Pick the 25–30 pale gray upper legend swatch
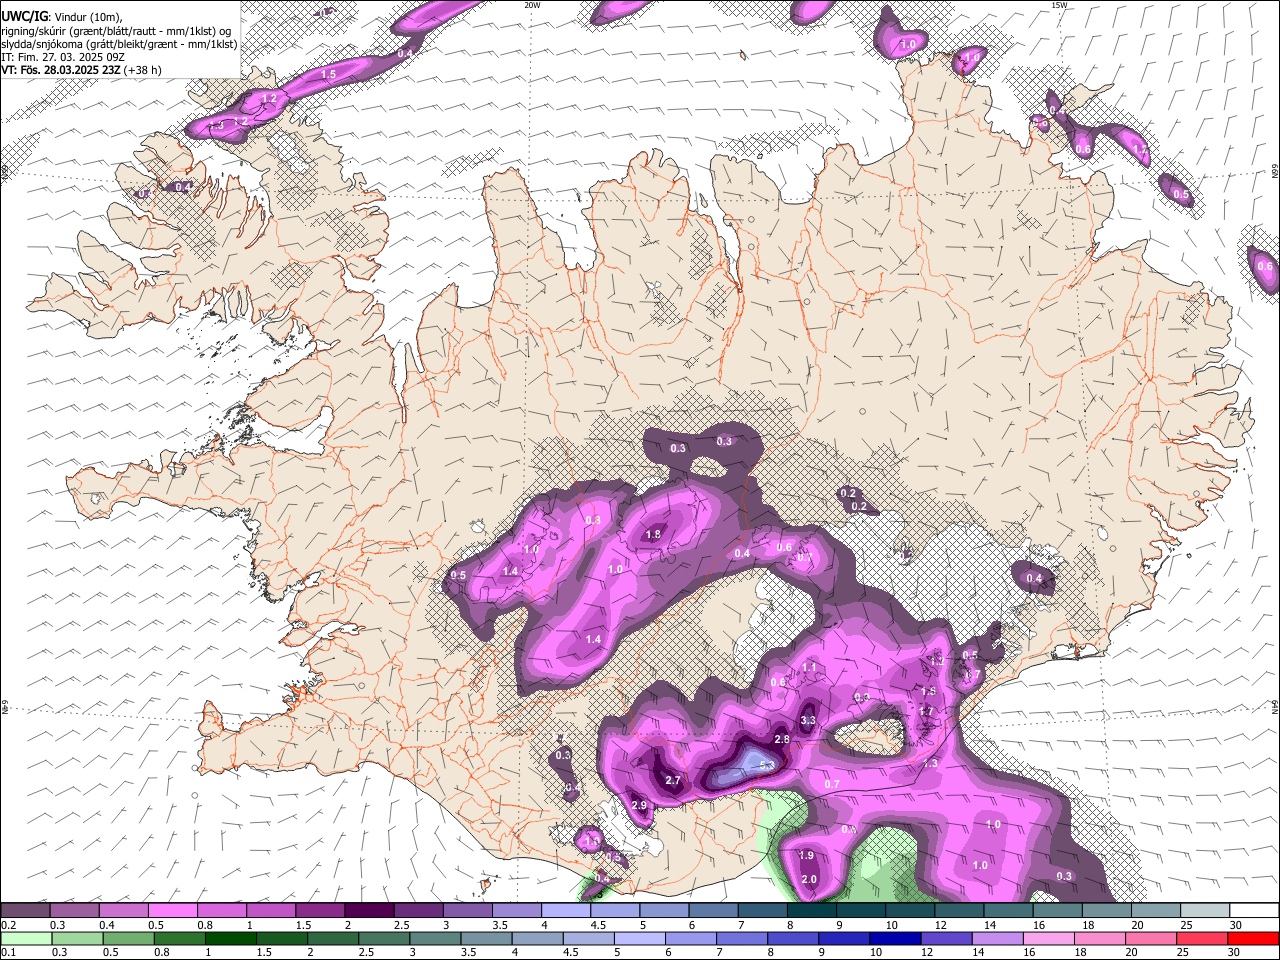The width and height of the screenshot is (1280, 960). click(x=1205, y=911)
